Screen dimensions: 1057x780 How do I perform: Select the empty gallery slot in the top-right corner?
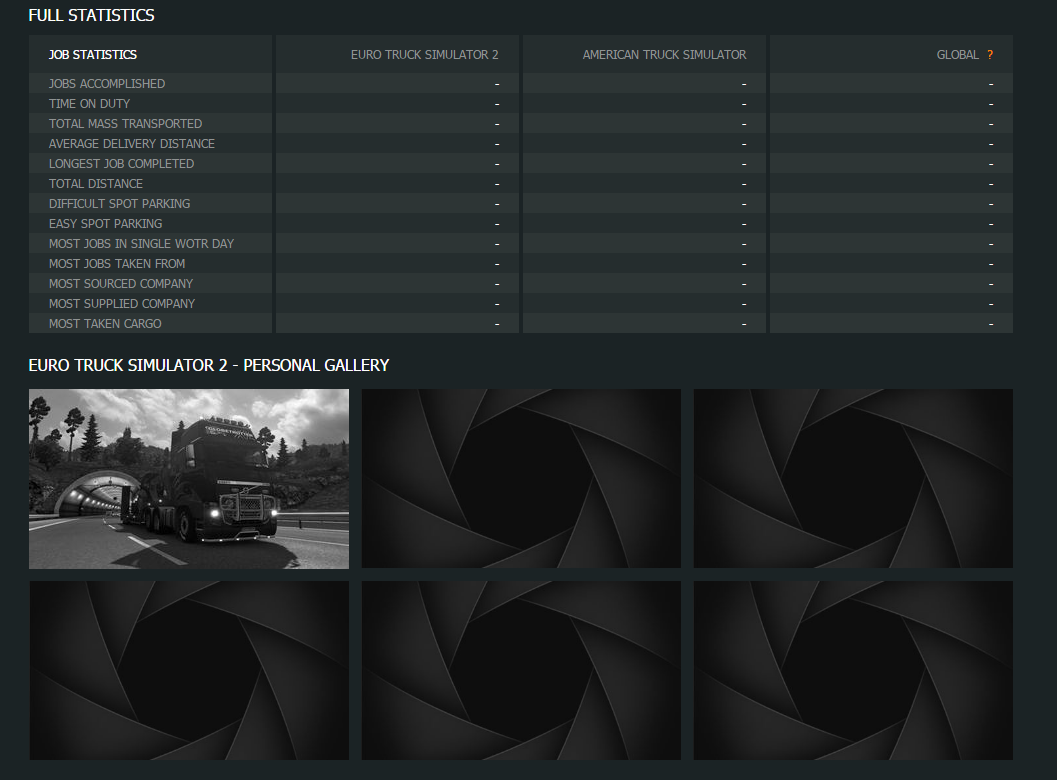coord(853,479)
